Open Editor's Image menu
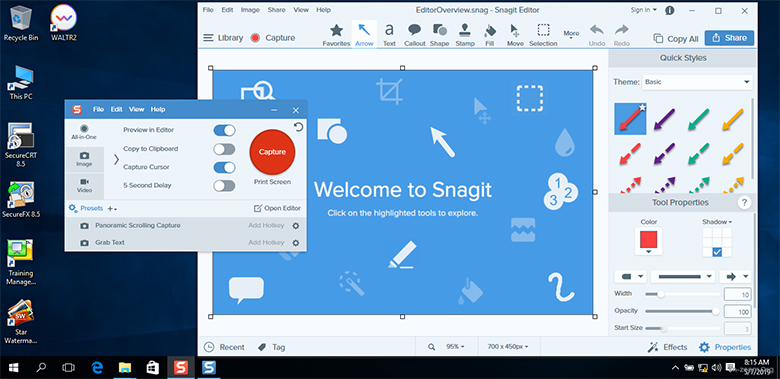Viewport: 780px width, 379px height. 250,10
